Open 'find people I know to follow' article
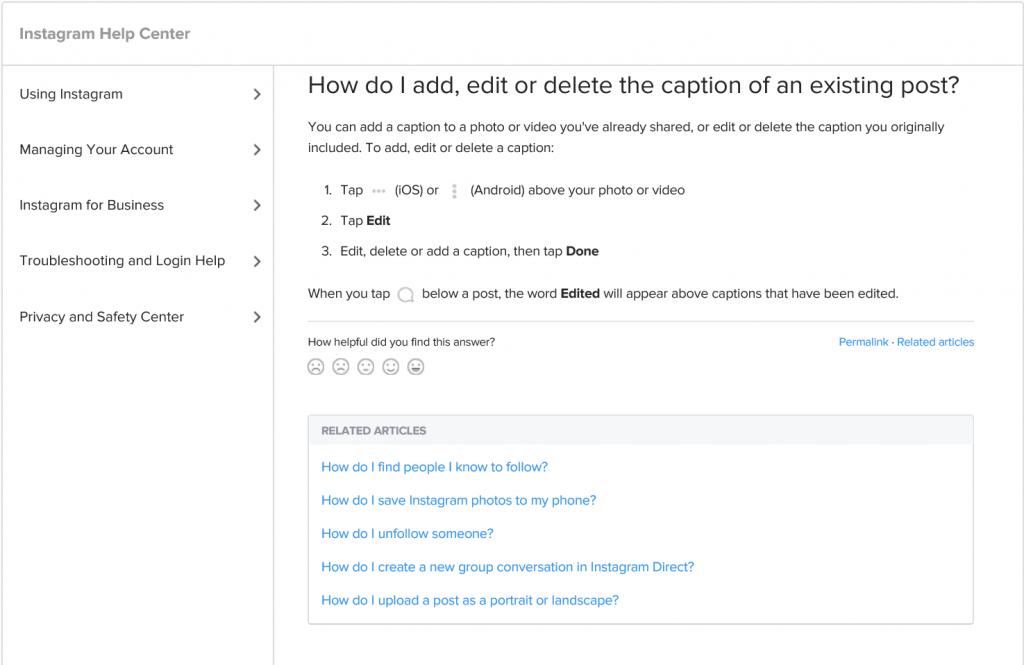1024x665 pixels. pyautogui.click(x=434, y=467)
